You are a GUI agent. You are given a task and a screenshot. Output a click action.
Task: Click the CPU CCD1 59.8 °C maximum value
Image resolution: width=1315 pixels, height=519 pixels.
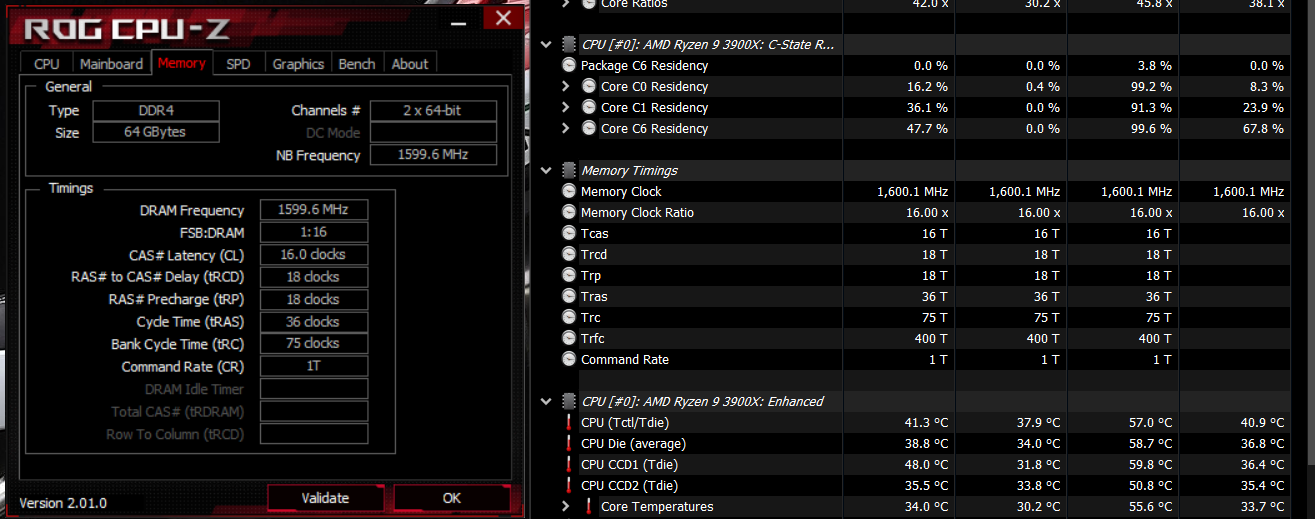tap(1151, 464)
